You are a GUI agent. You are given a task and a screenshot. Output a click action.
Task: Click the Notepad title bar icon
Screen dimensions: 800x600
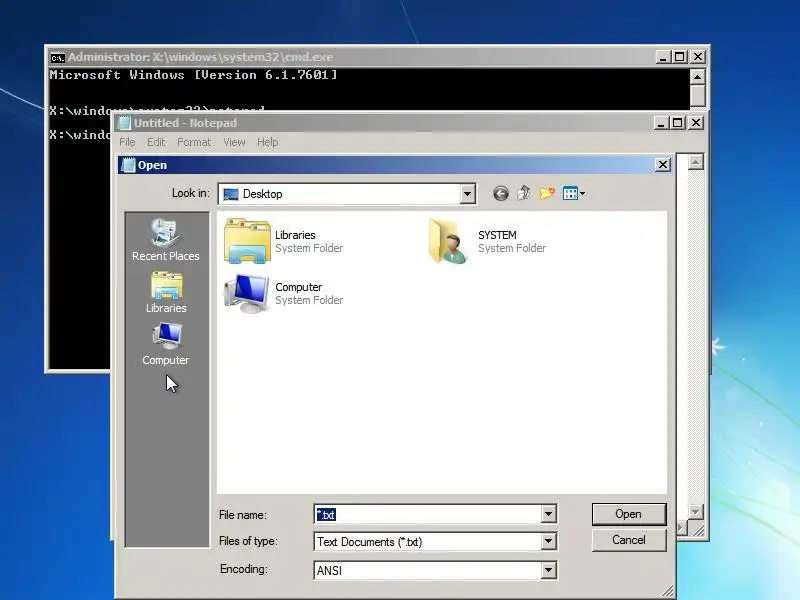coord(124,123)
